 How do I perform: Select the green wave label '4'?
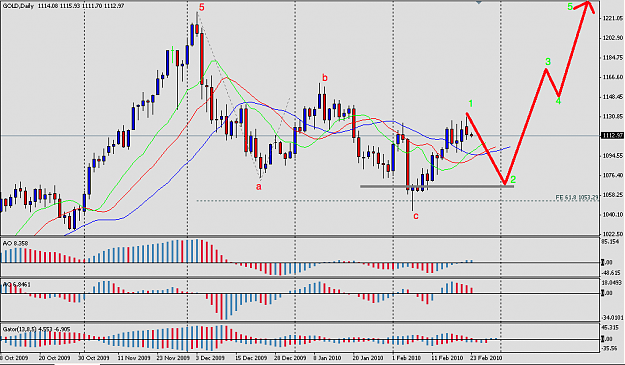click(558, 101)
